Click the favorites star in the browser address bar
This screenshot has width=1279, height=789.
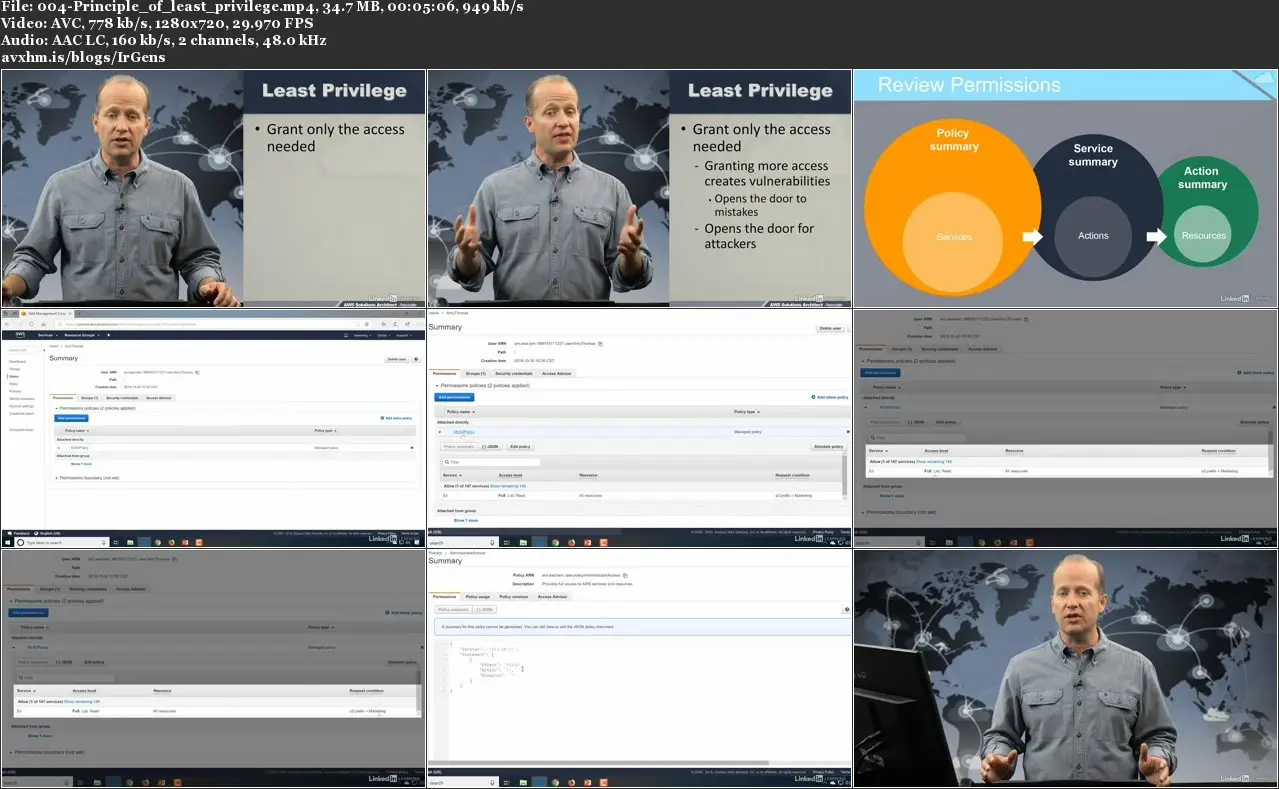(x=367, y=324)
